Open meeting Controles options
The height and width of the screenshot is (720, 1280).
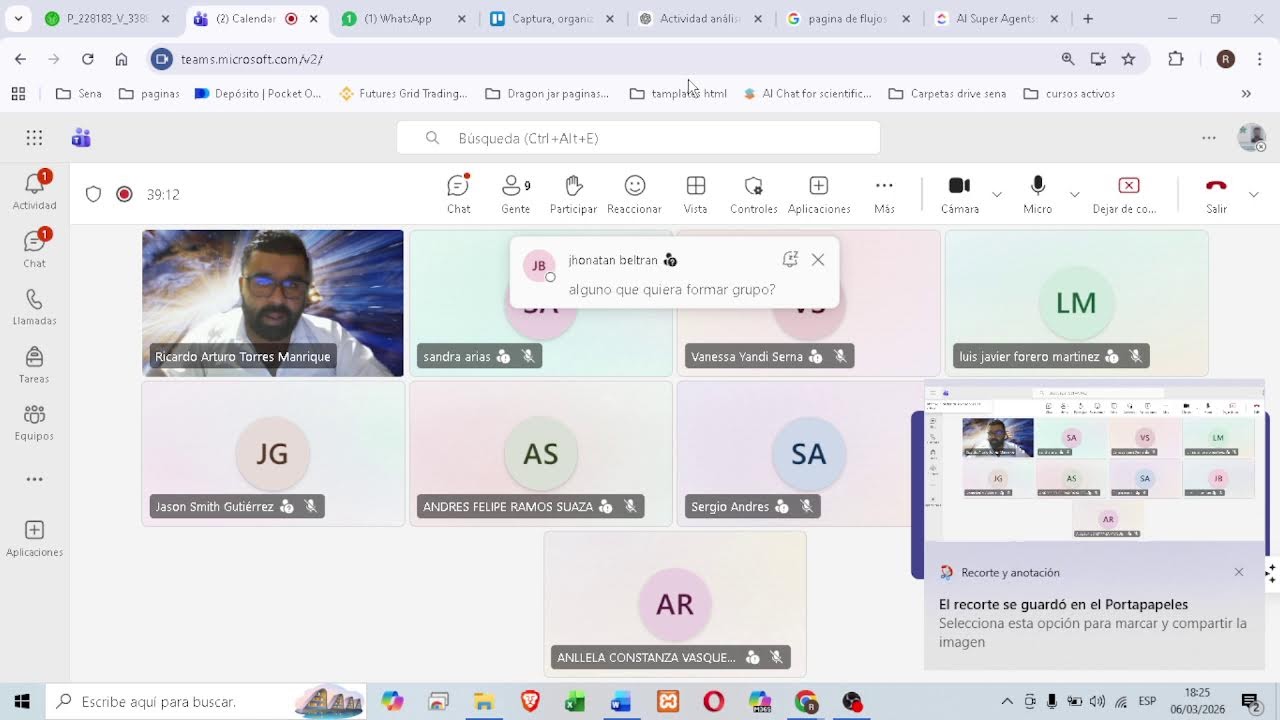click(754, 194)
